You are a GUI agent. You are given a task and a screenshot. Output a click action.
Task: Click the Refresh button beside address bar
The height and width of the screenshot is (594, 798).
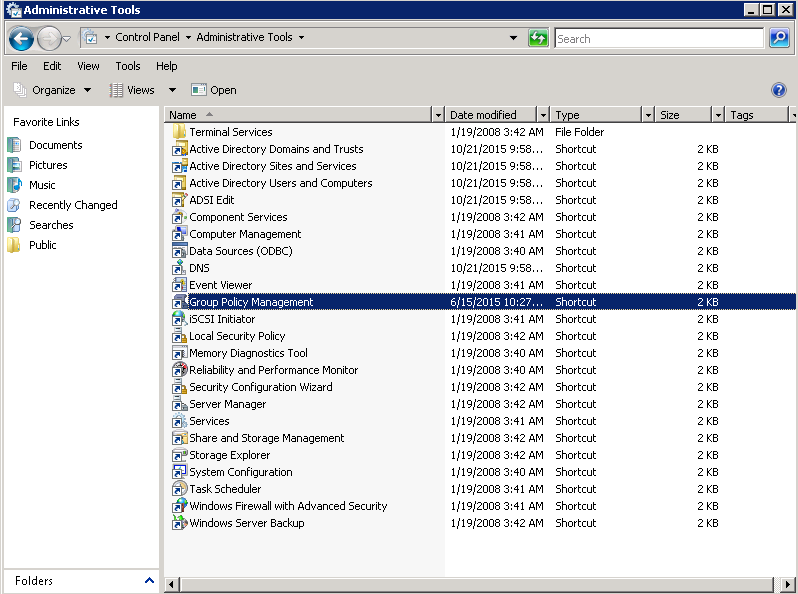click(x=538, y=38)
